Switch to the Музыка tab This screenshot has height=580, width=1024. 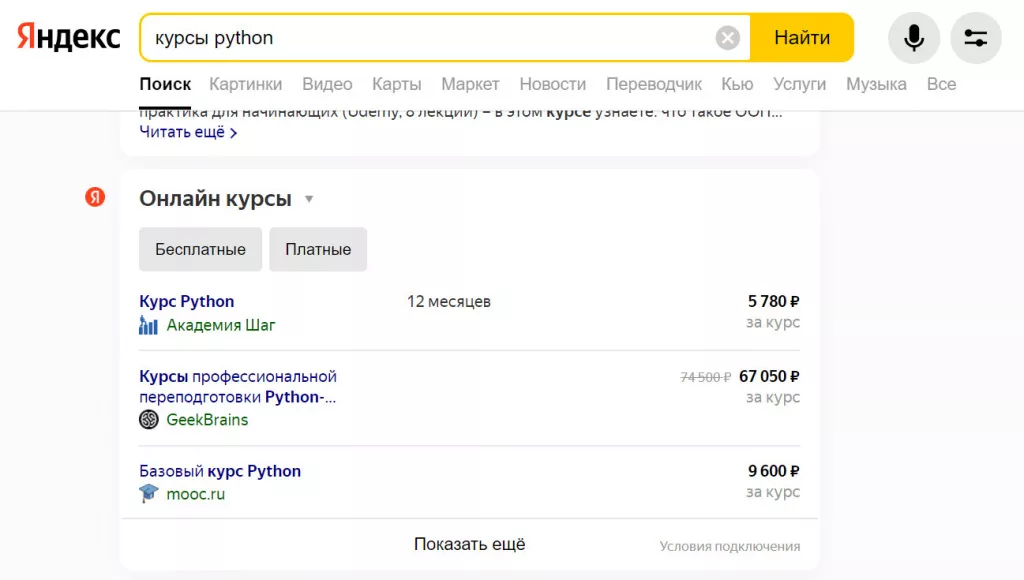[876, 84]
